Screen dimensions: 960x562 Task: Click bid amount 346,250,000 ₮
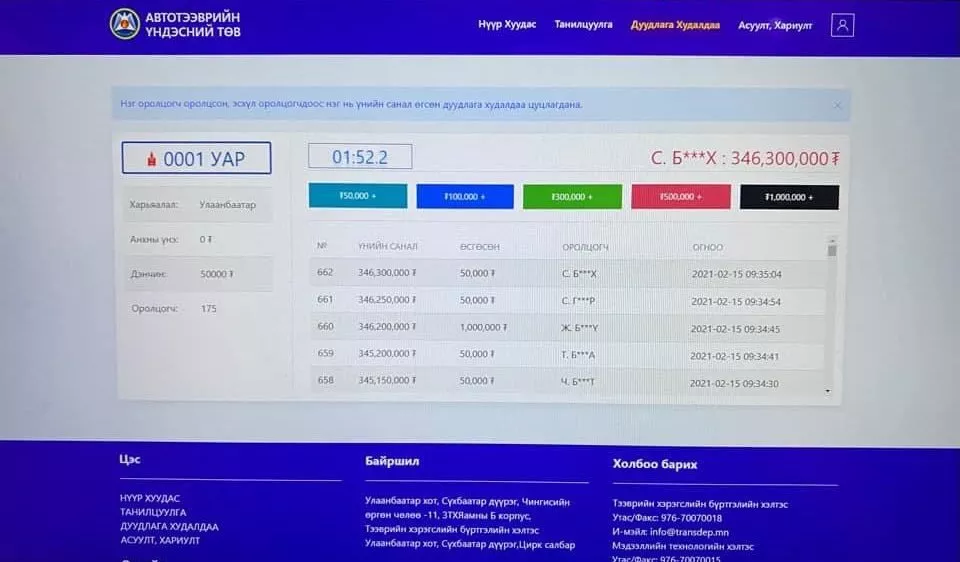387,300
